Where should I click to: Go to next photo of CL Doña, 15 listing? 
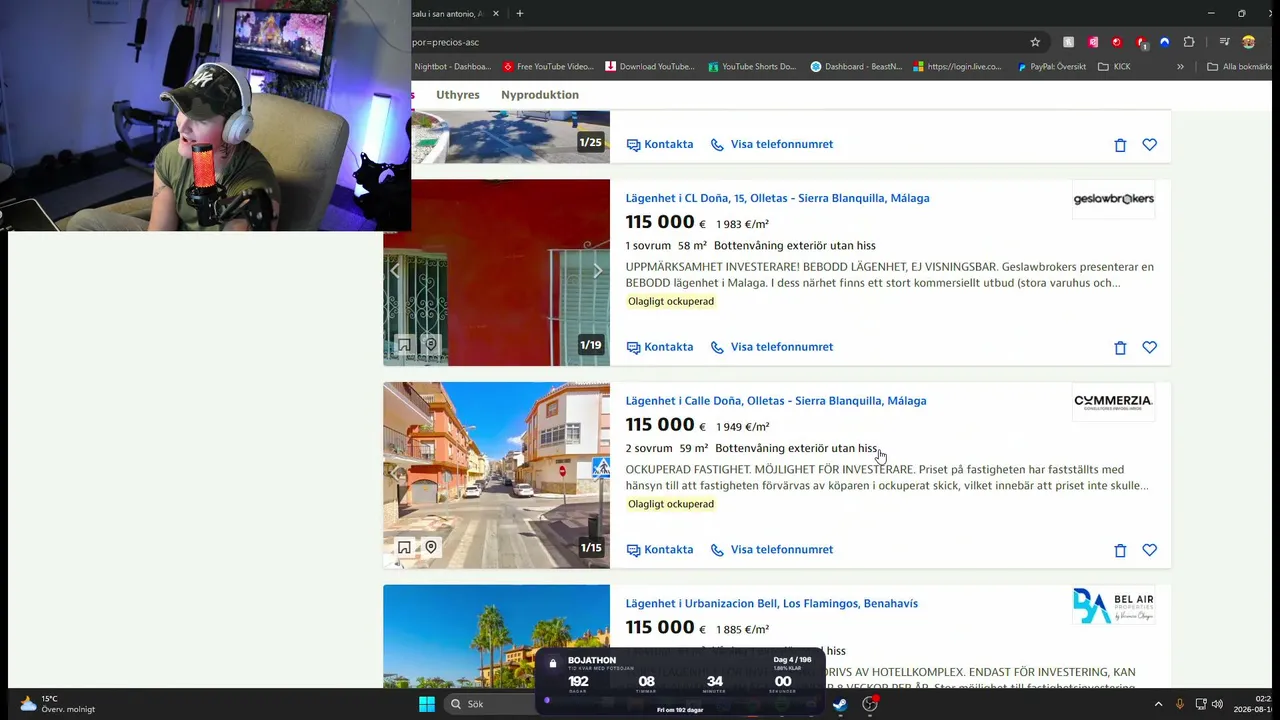(x=597, y=271)
